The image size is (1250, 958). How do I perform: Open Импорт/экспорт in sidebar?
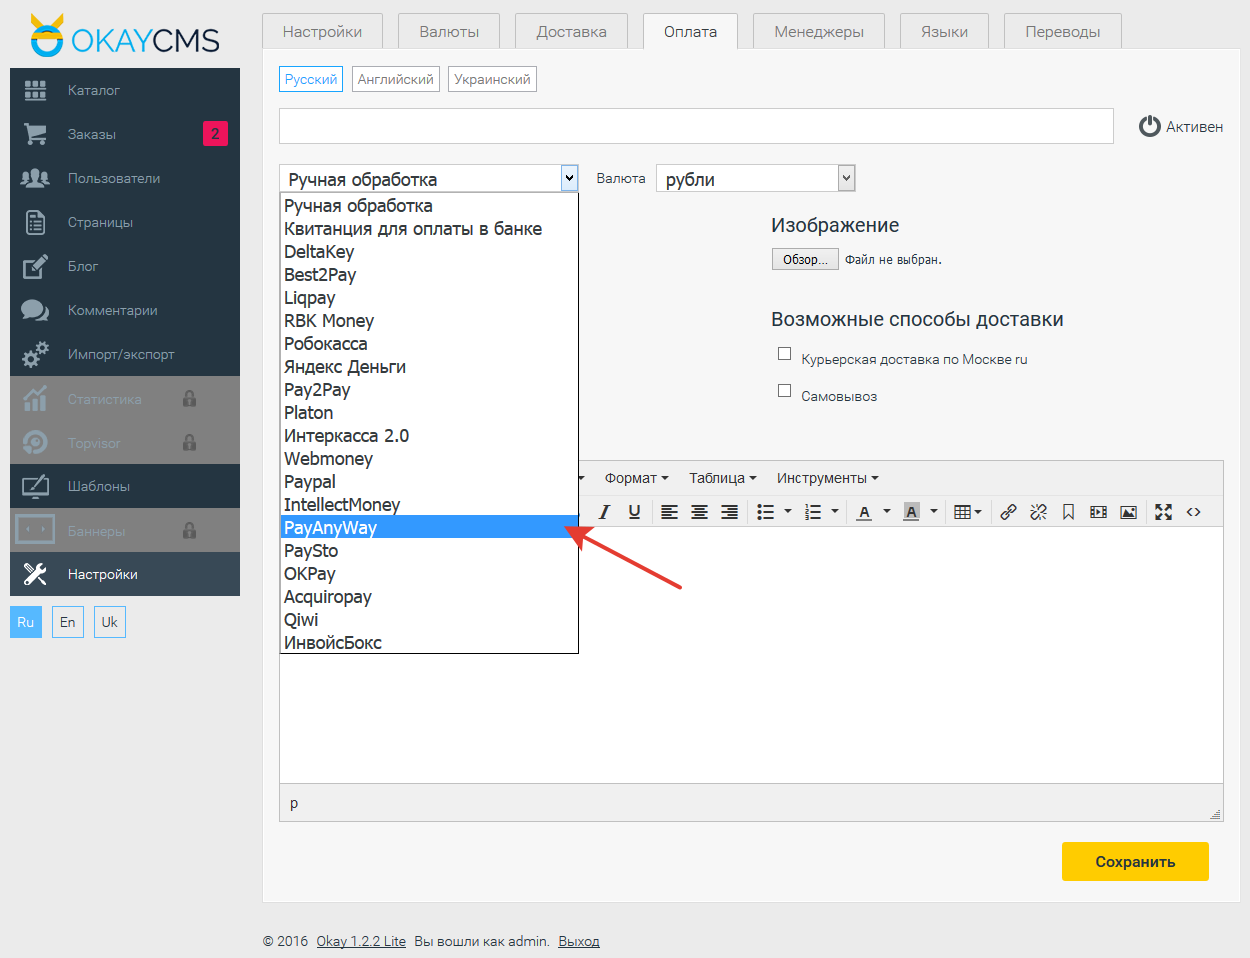pyautogui.click(x=125, y=354)
